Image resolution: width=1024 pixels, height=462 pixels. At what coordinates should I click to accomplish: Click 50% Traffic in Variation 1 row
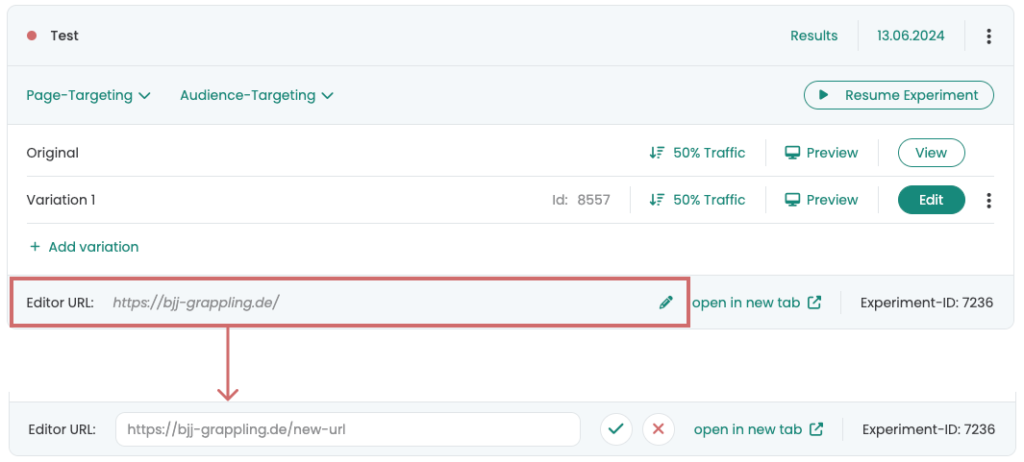click(697, 200)
